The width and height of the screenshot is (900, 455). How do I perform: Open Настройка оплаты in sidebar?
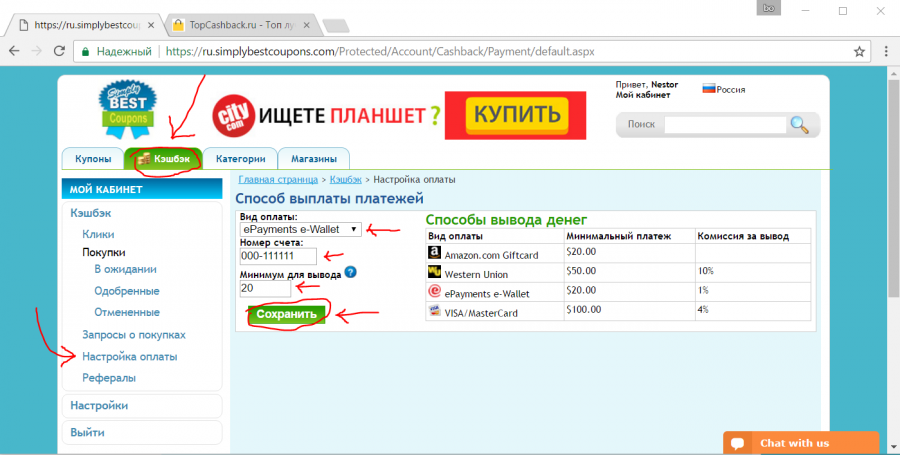coord(130,356)
